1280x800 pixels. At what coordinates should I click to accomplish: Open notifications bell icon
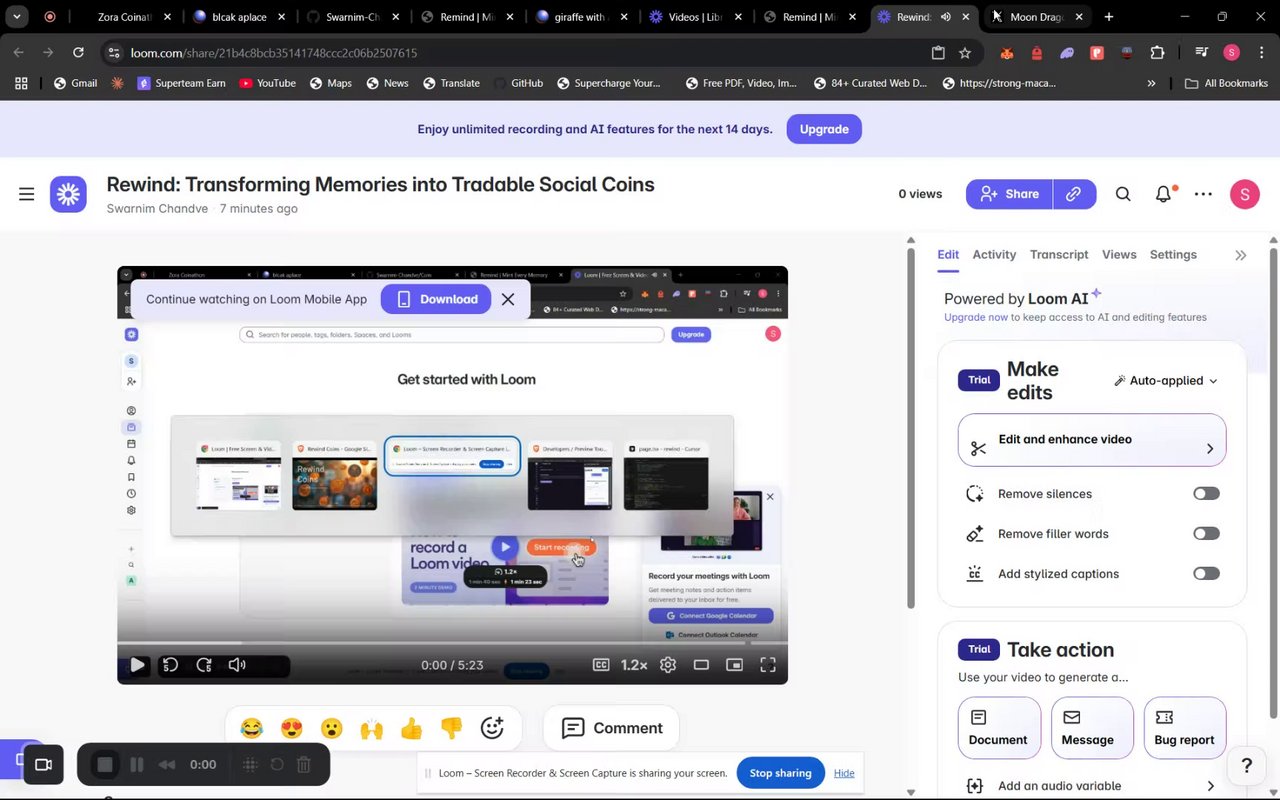pos(1163,194)
